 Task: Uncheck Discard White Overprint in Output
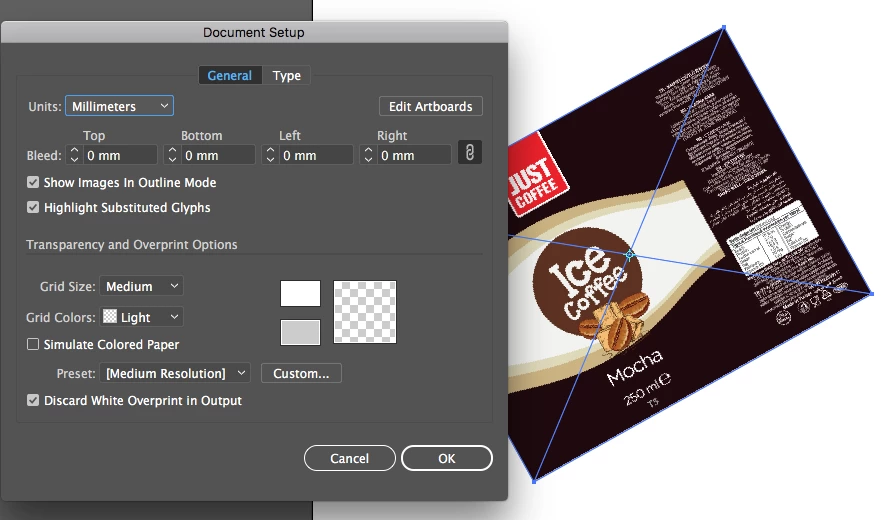(33, 400)
